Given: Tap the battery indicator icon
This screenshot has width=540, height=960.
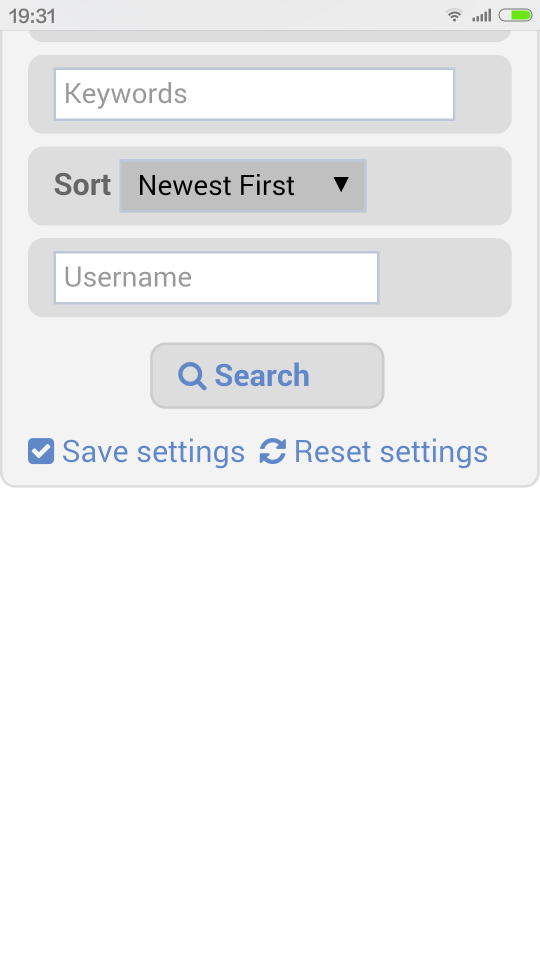Looking at the screenshot, I should point(515,15).
